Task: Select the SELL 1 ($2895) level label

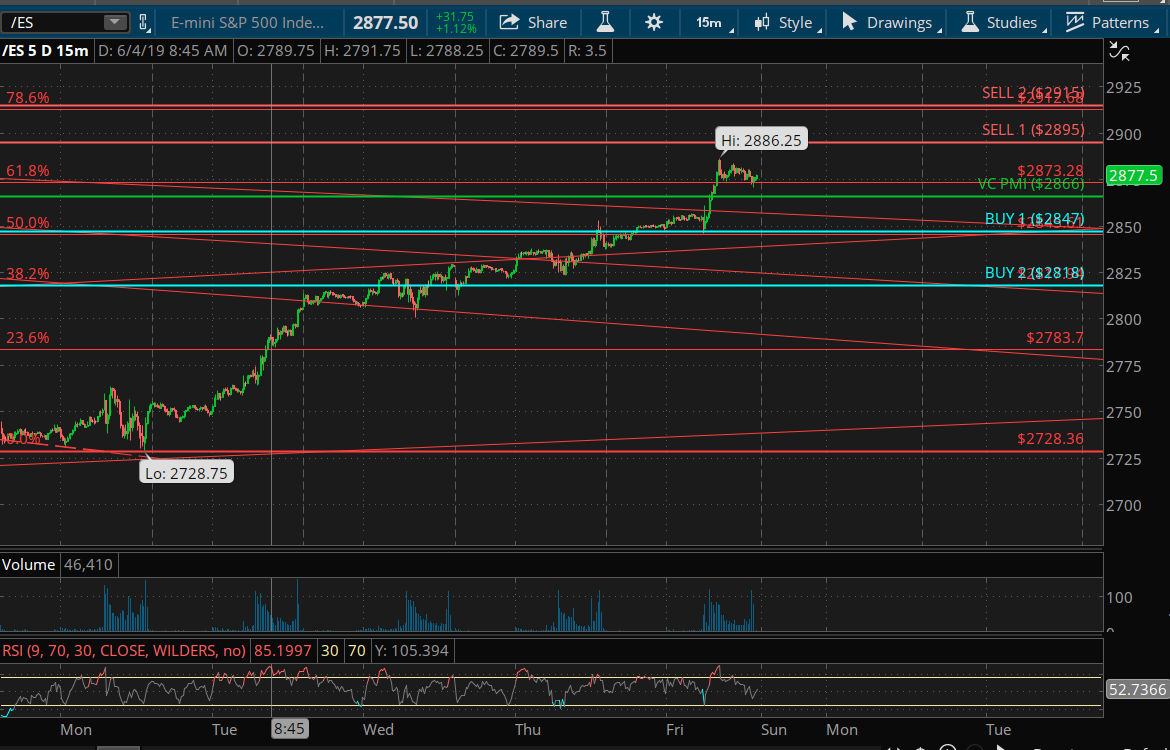Action: (1033, 130)
